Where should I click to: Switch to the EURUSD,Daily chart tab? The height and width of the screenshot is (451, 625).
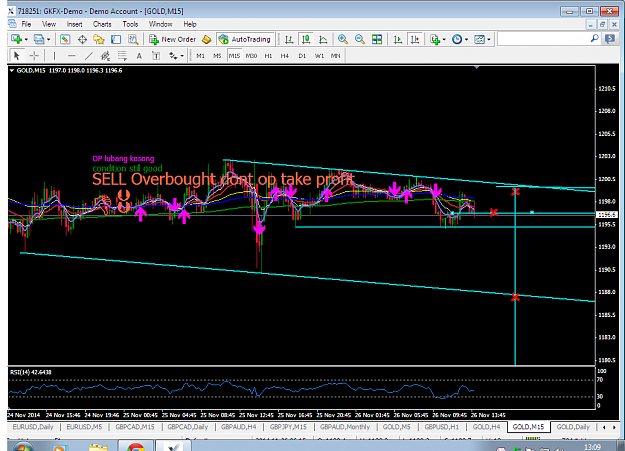tap(33, 427)
